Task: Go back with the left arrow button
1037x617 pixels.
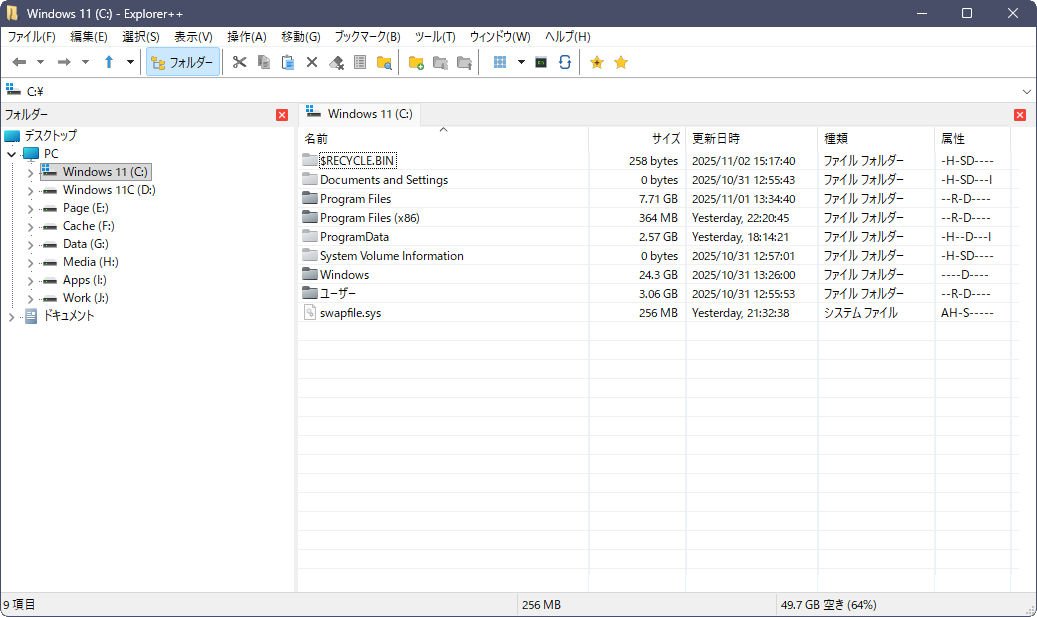Action: [19, 62]
